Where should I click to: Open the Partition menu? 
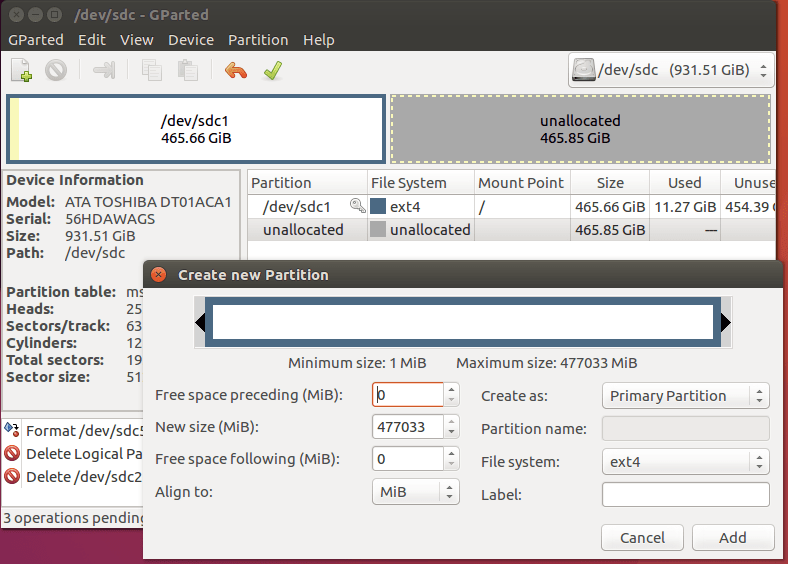(258, 40)
